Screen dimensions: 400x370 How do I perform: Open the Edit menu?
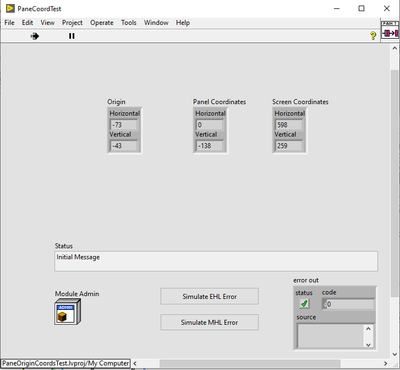[27, 23]
